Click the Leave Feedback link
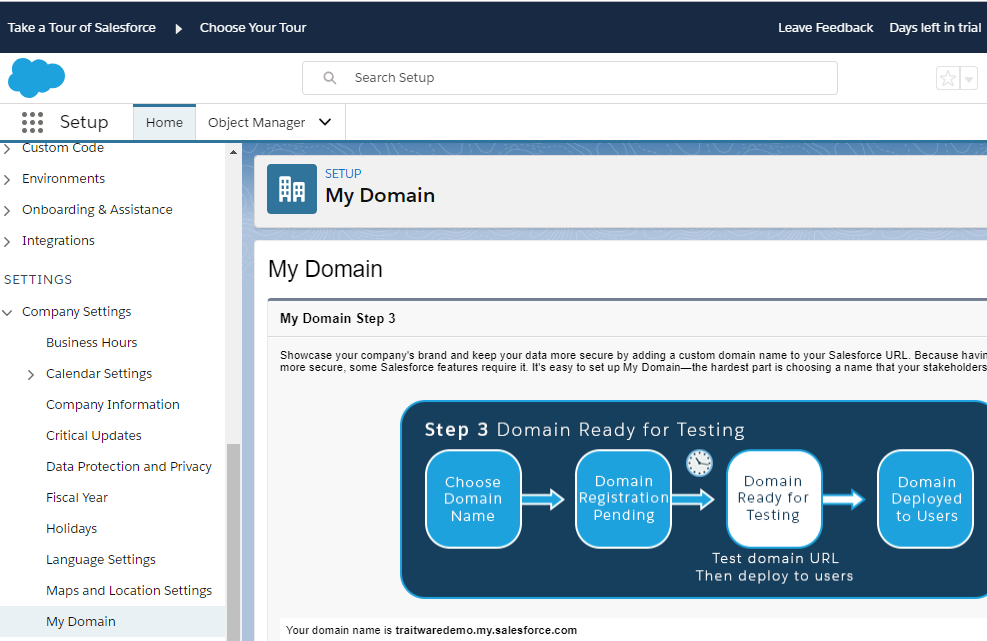 [x=825, y=28]
